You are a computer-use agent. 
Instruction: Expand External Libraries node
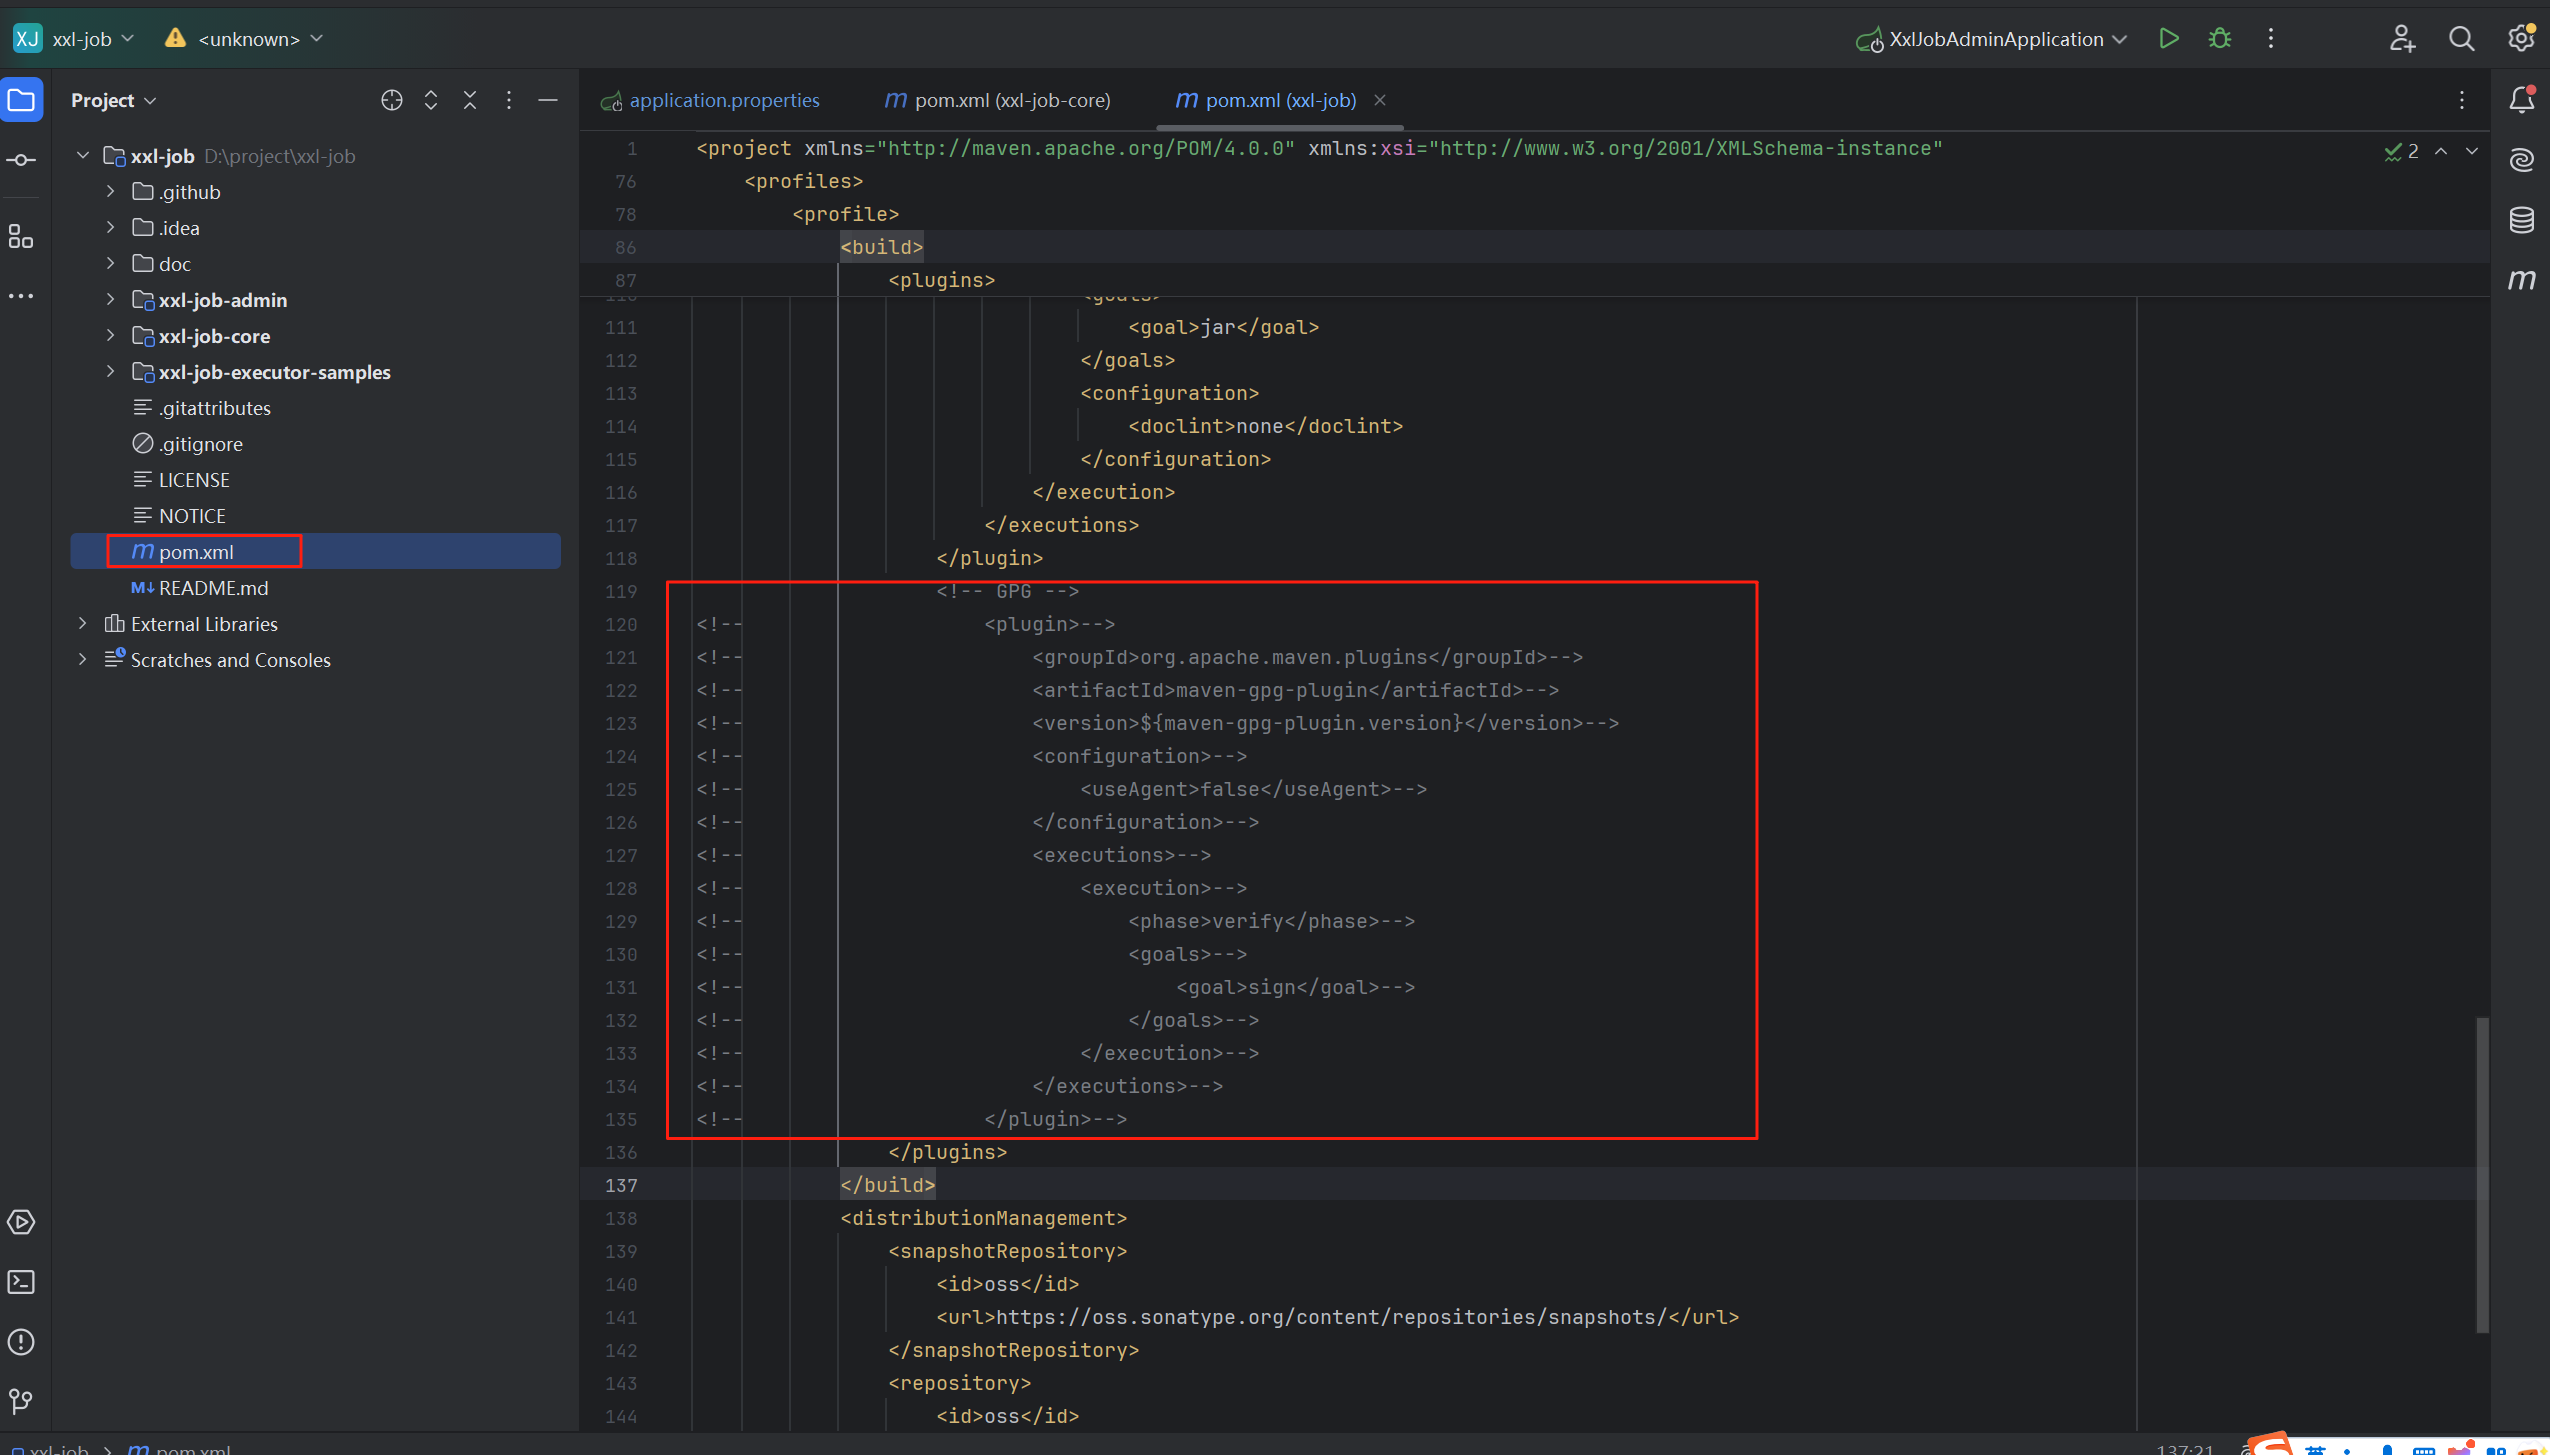pyautogui.click(x=83, y=624)
